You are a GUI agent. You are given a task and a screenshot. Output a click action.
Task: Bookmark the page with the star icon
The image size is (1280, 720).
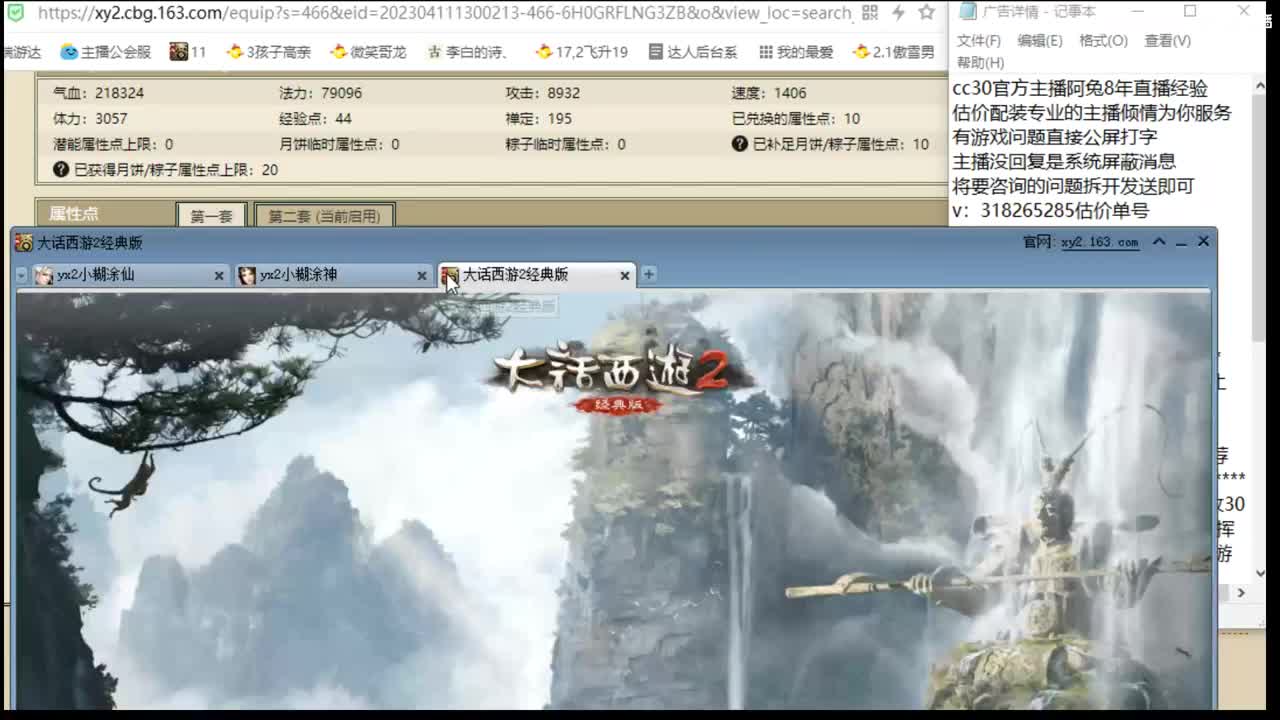[927, 13]
